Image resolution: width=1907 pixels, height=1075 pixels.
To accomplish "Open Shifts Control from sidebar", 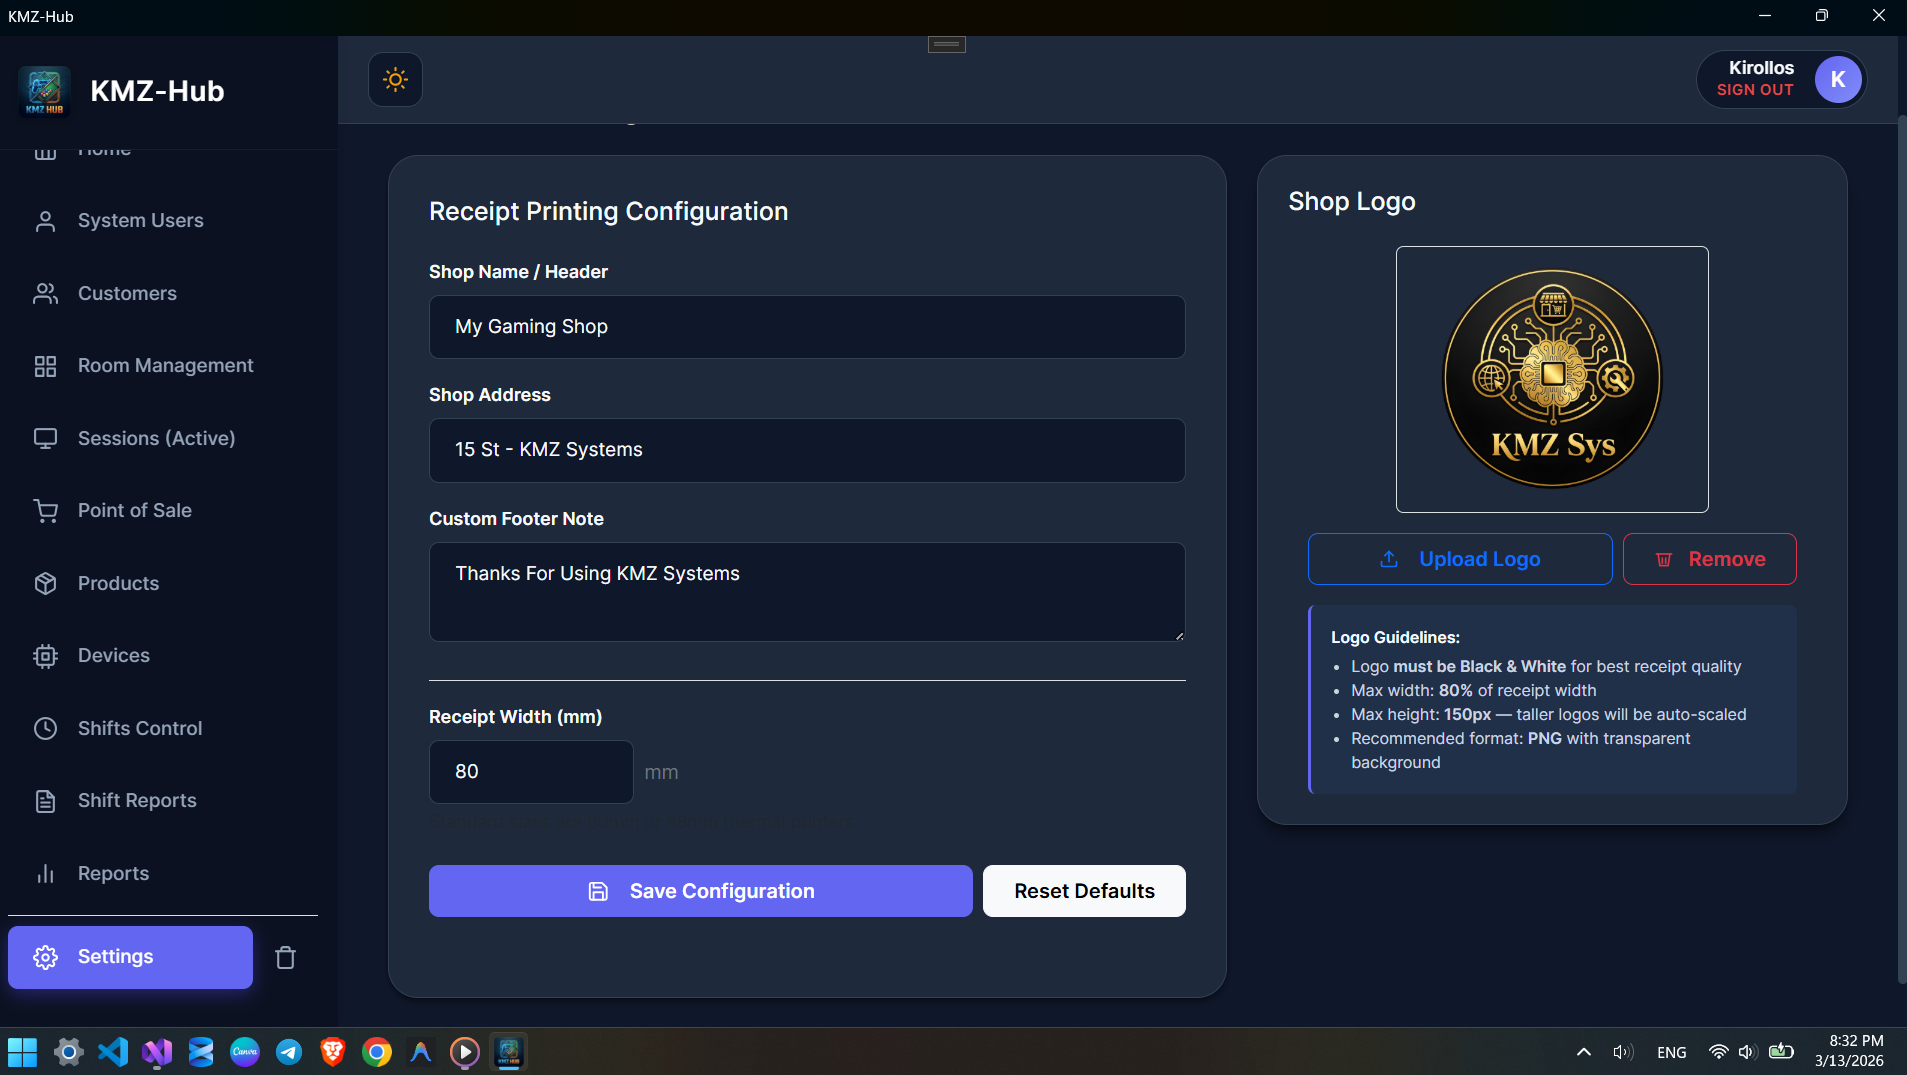I will tap(139, 729).
